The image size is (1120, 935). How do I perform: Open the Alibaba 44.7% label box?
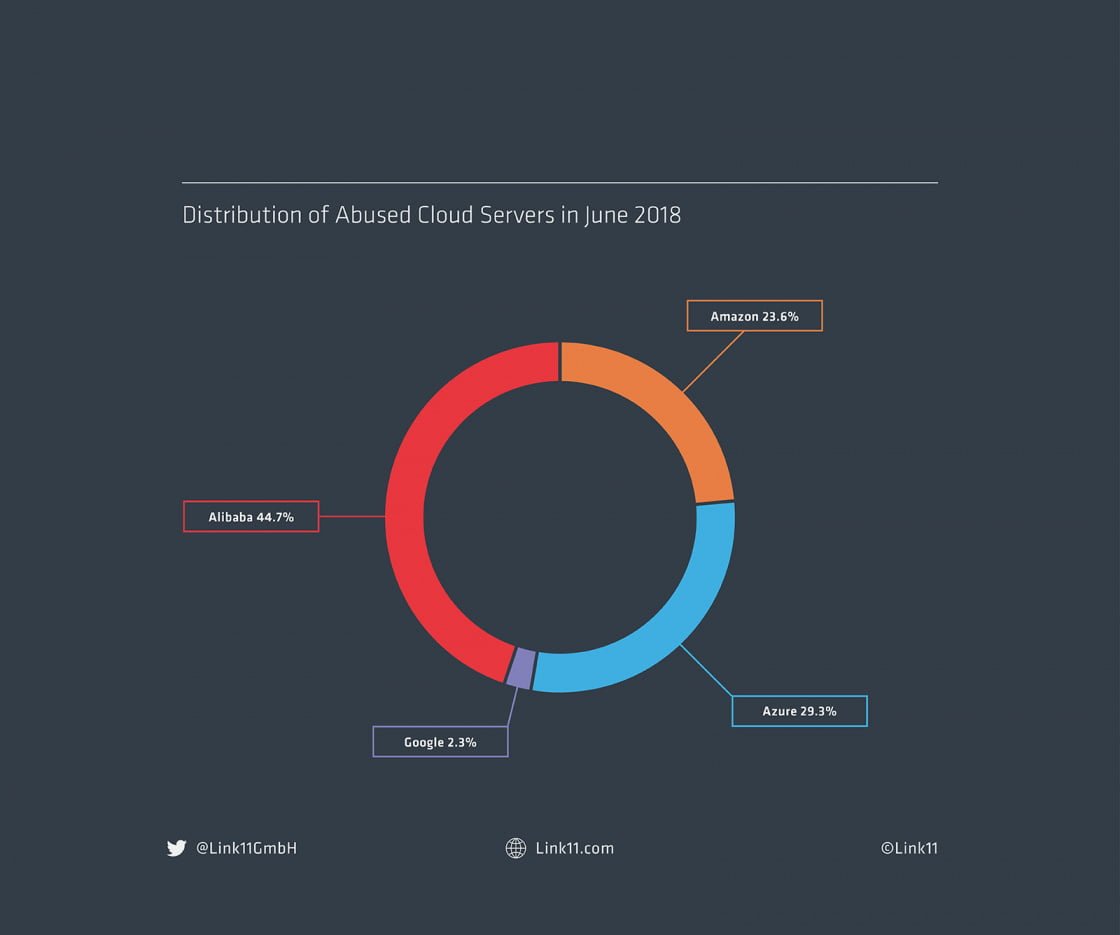pos(251,516)
